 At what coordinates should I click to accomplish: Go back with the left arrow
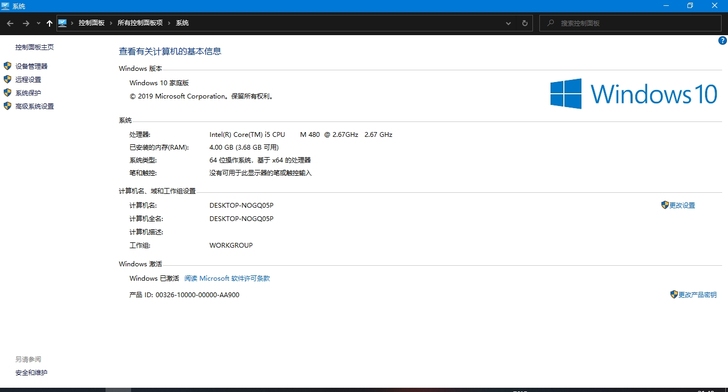pos(10,23)
